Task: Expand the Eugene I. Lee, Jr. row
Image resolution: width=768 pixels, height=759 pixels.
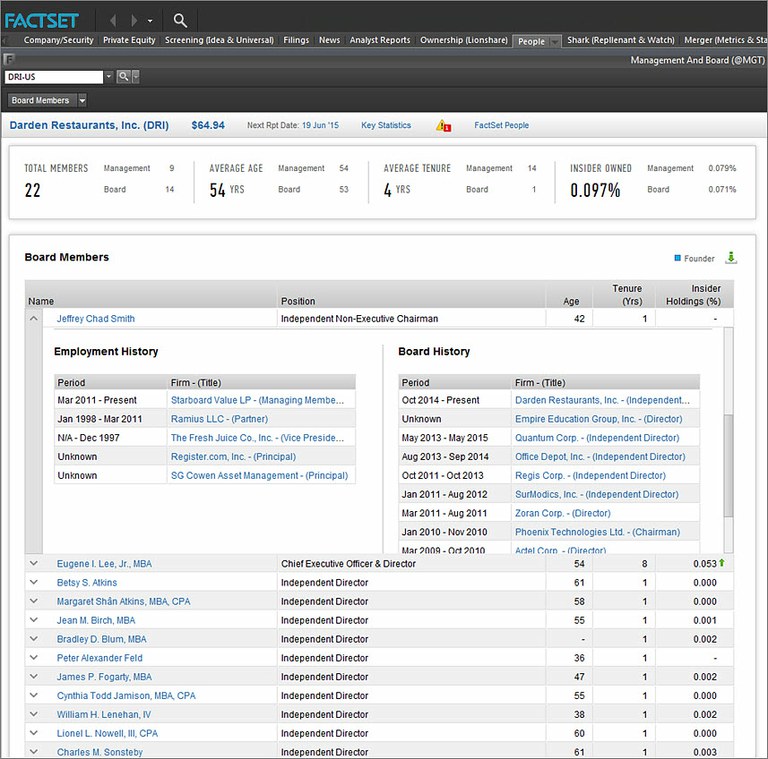Action: [x=33, y=564]
